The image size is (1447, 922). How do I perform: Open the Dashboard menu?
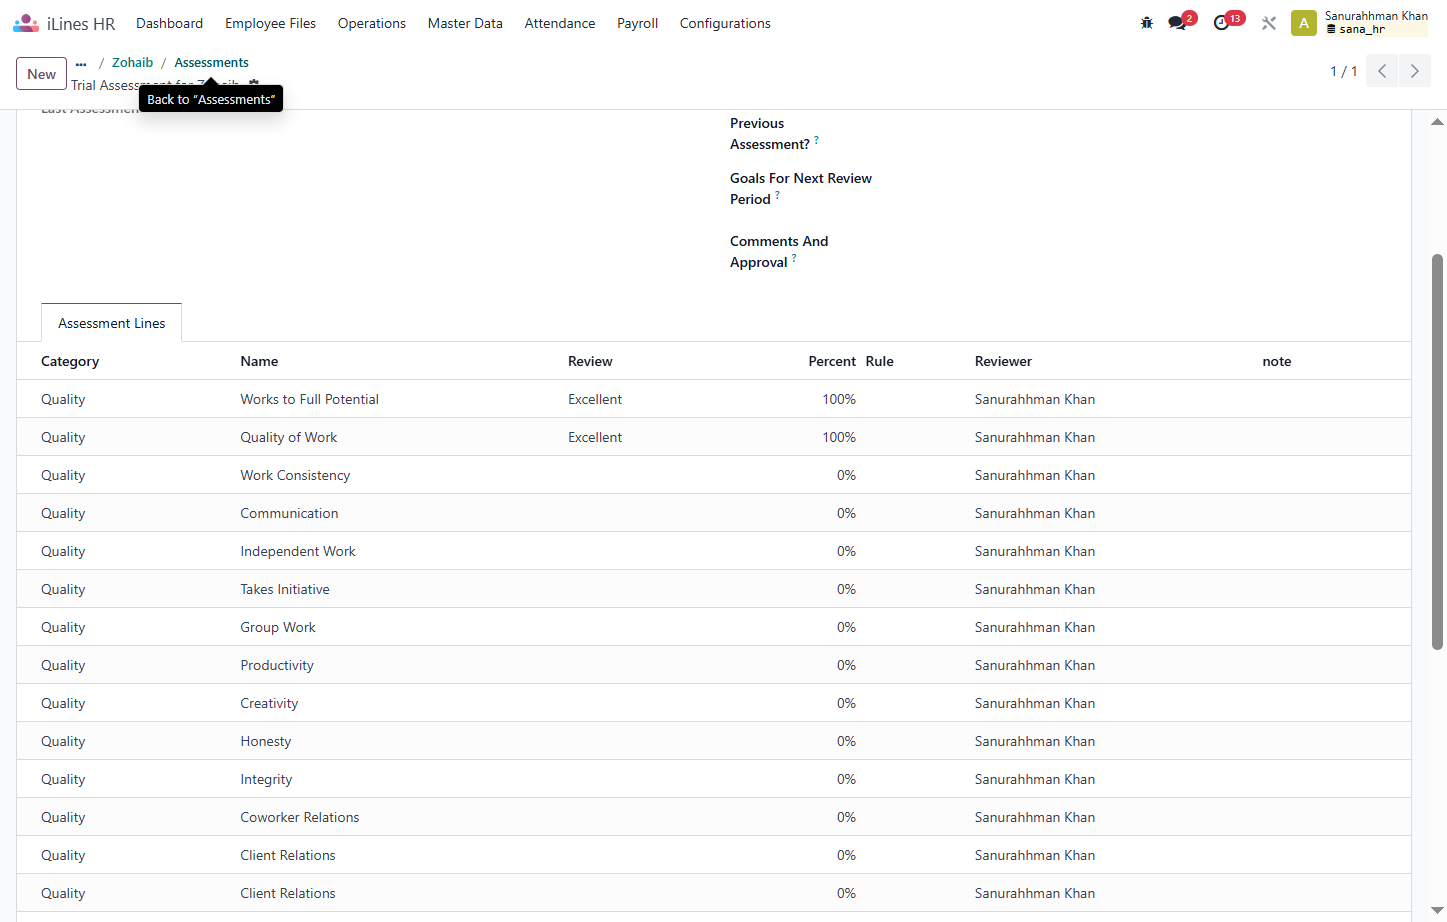[170, 23]
